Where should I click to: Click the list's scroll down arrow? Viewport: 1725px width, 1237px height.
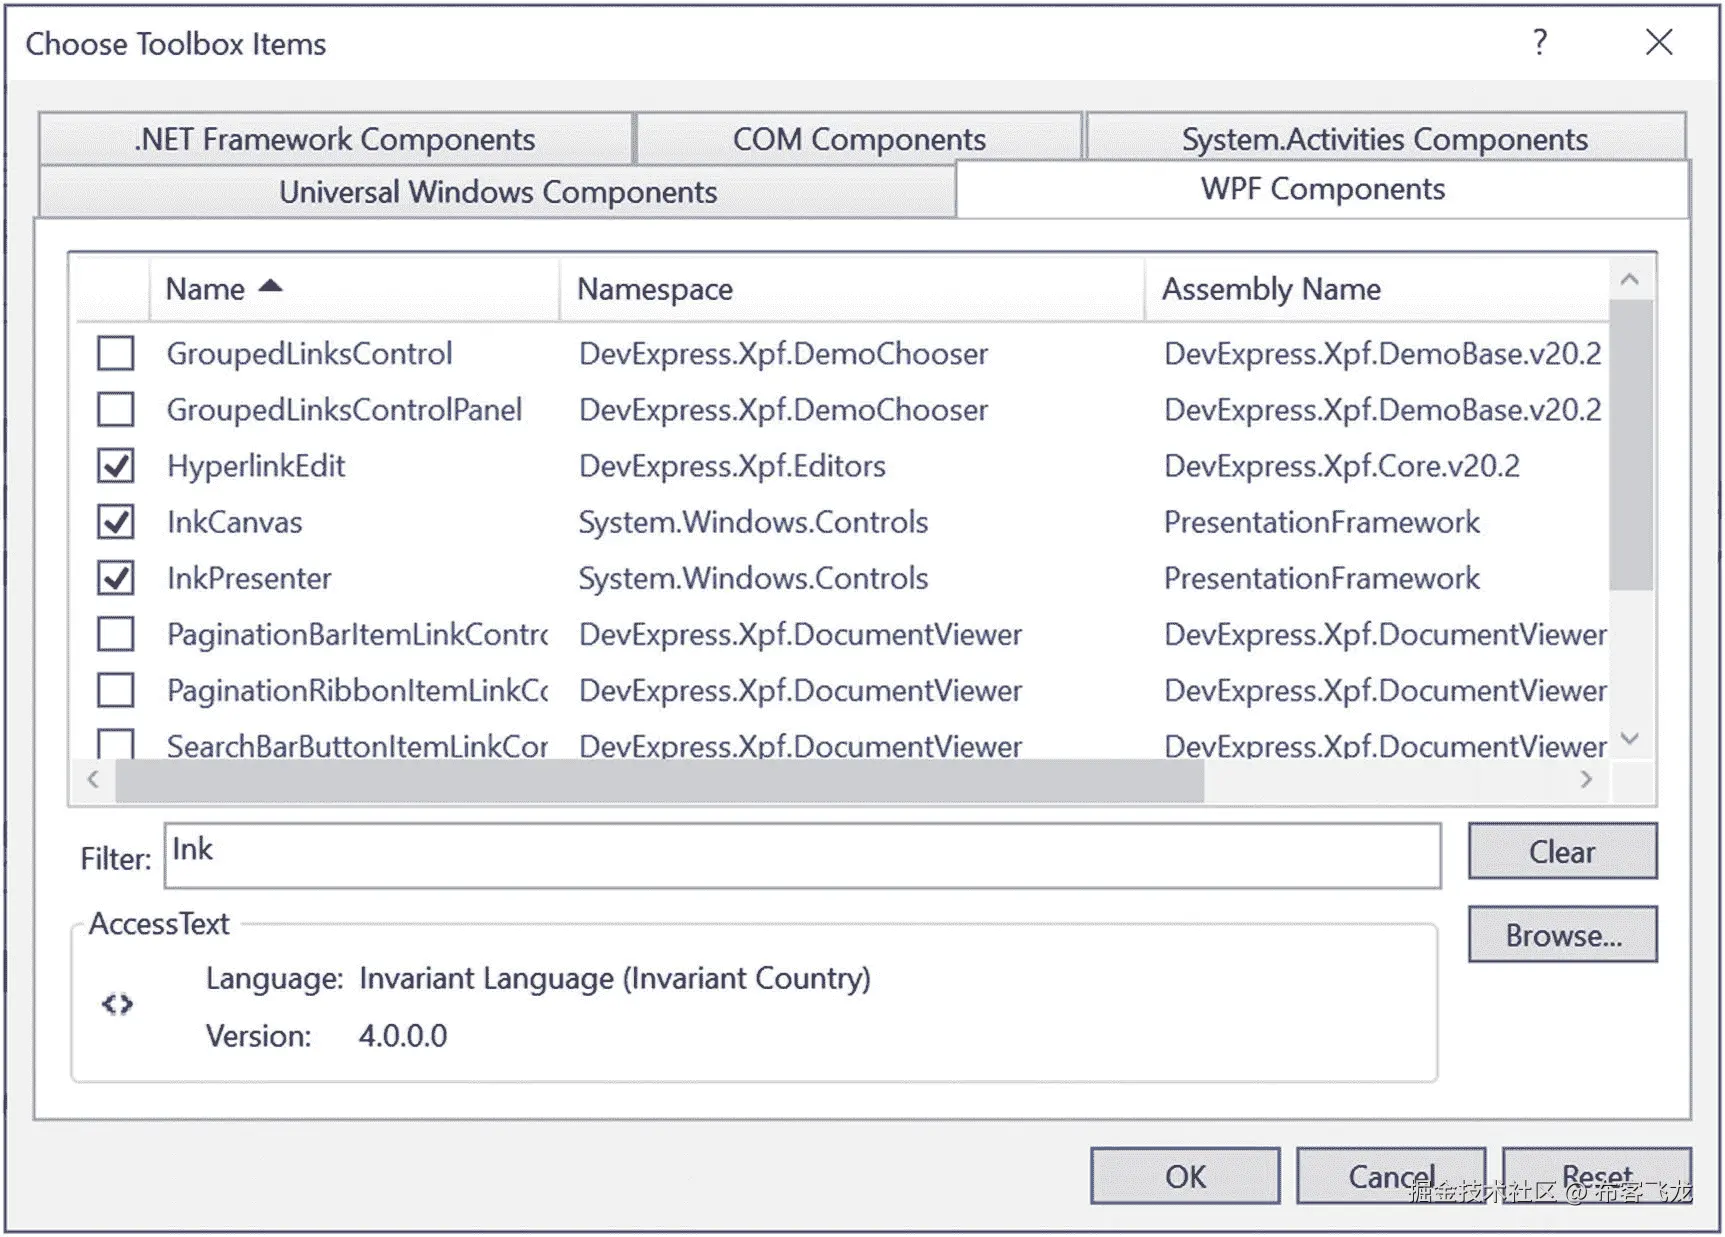pyautogui.click(x=1630, y=738)
